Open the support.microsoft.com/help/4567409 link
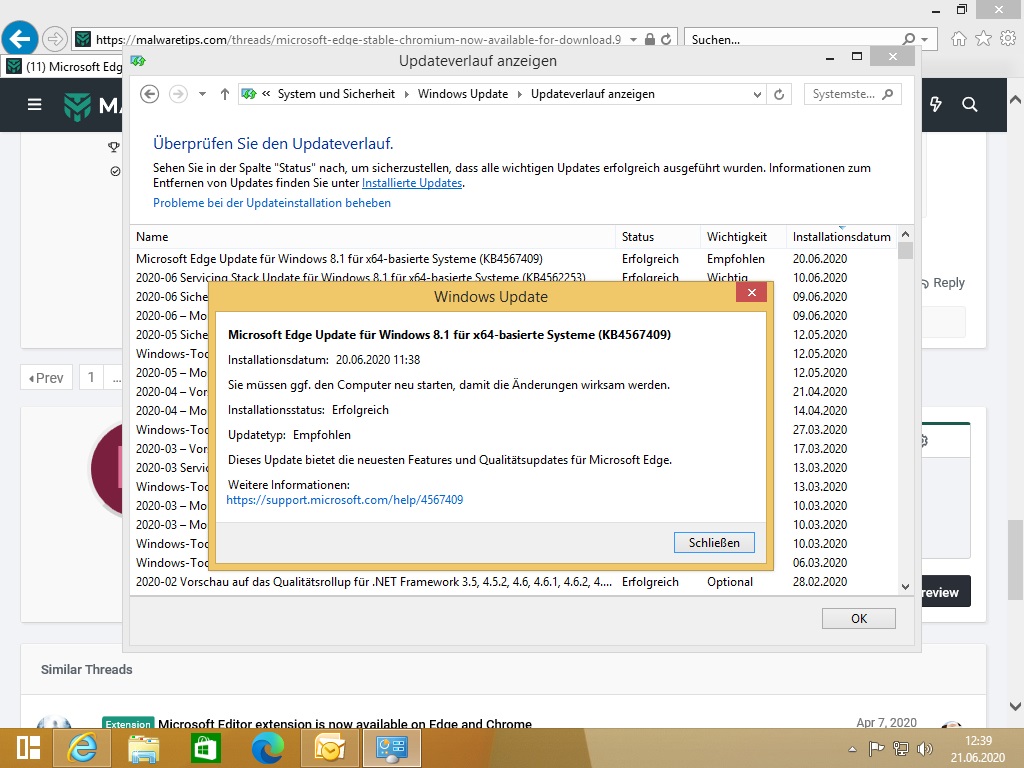1024x768 pixels. 345,500
